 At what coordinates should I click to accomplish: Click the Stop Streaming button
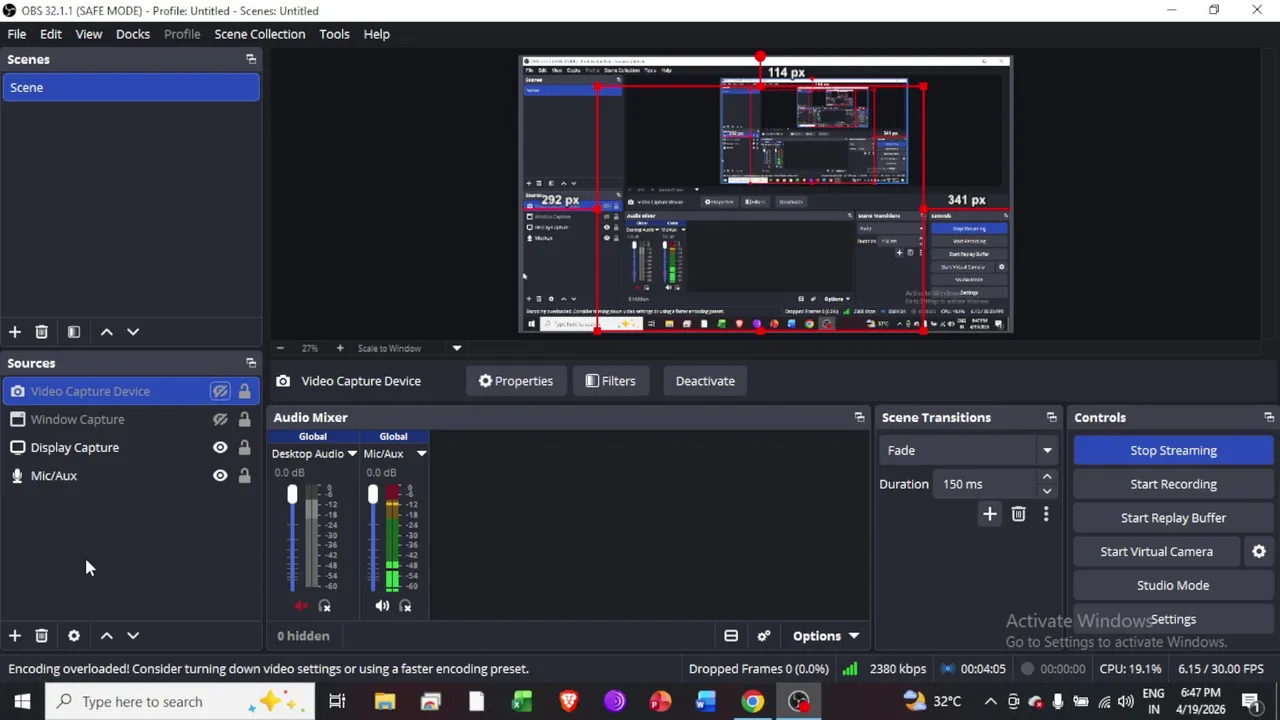1173,450
